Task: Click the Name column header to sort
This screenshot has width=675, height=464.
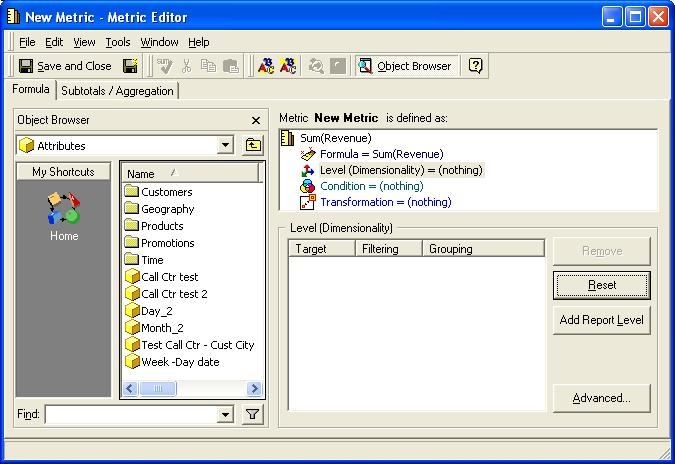Action: pos(150,174)
